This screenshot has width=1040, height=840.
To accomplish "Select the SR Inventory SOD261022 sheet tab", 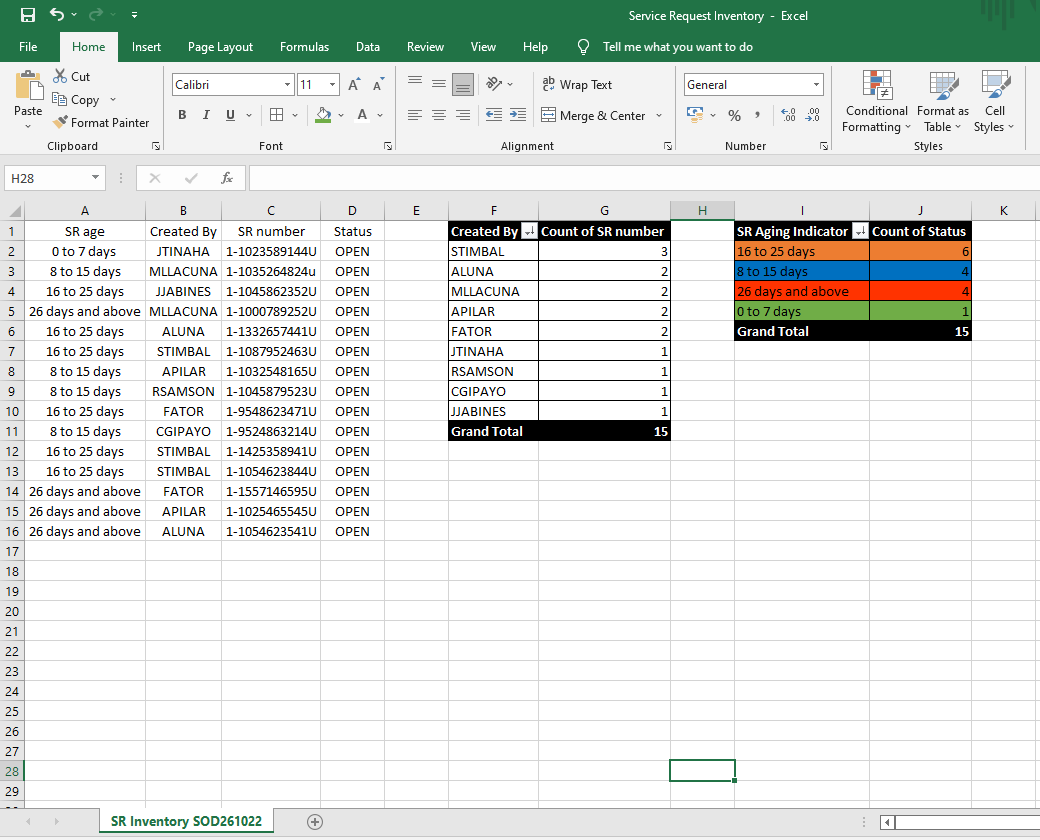I will [186, 821].
